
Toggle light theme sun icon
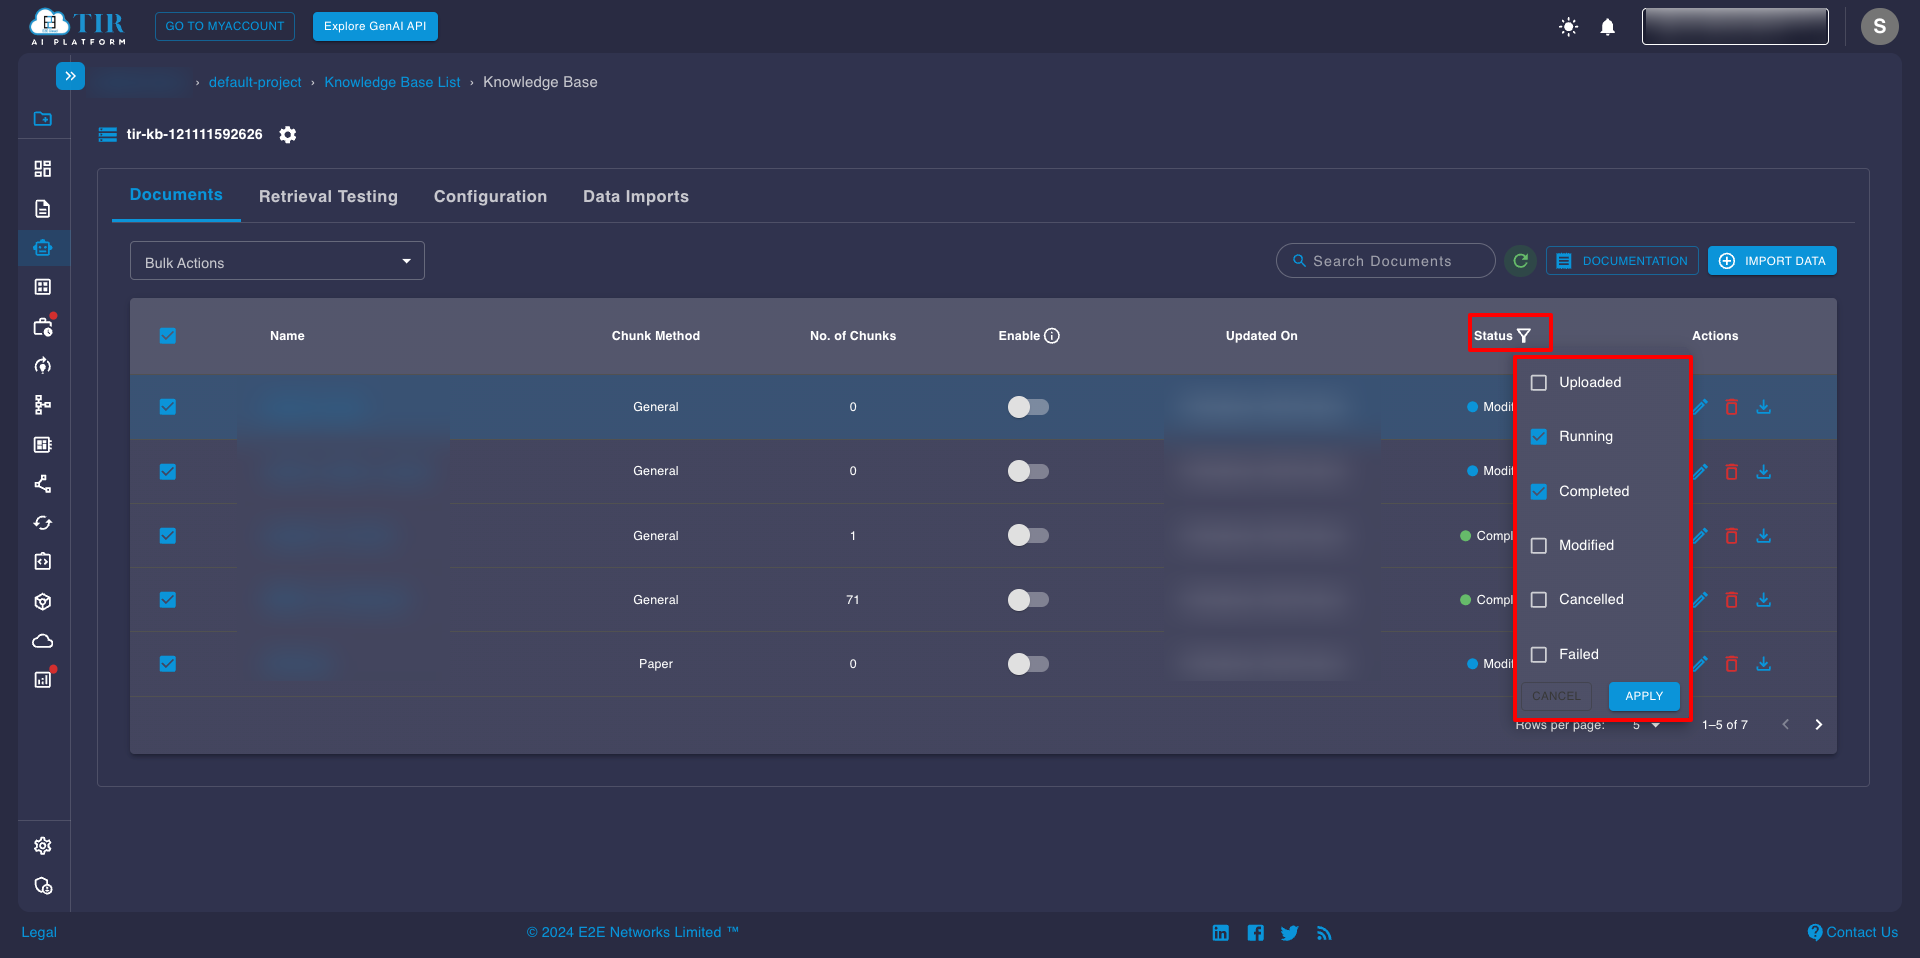[1568, 27]
